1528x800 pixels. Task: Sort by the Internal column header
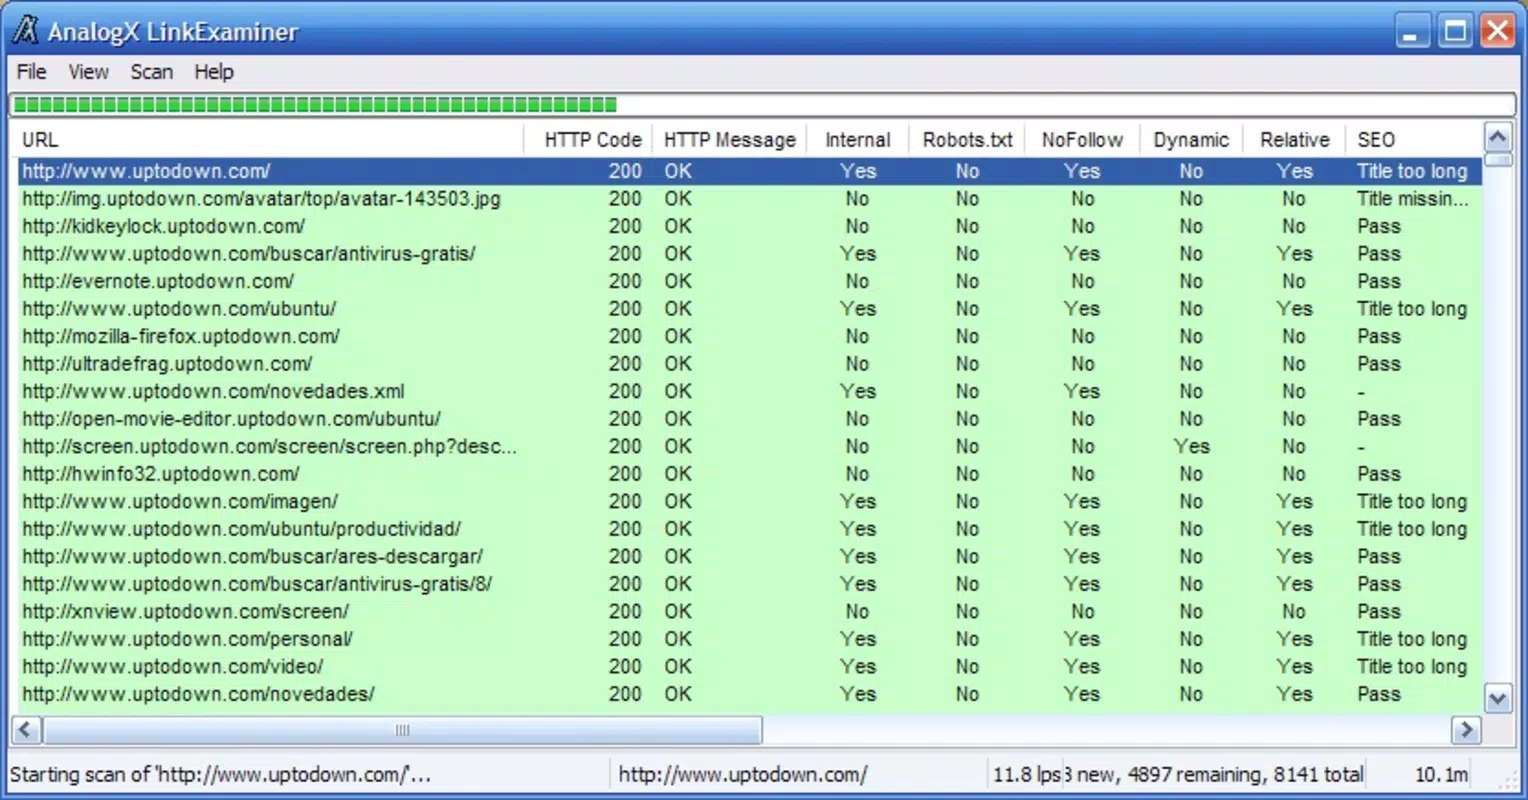point(857,140)
